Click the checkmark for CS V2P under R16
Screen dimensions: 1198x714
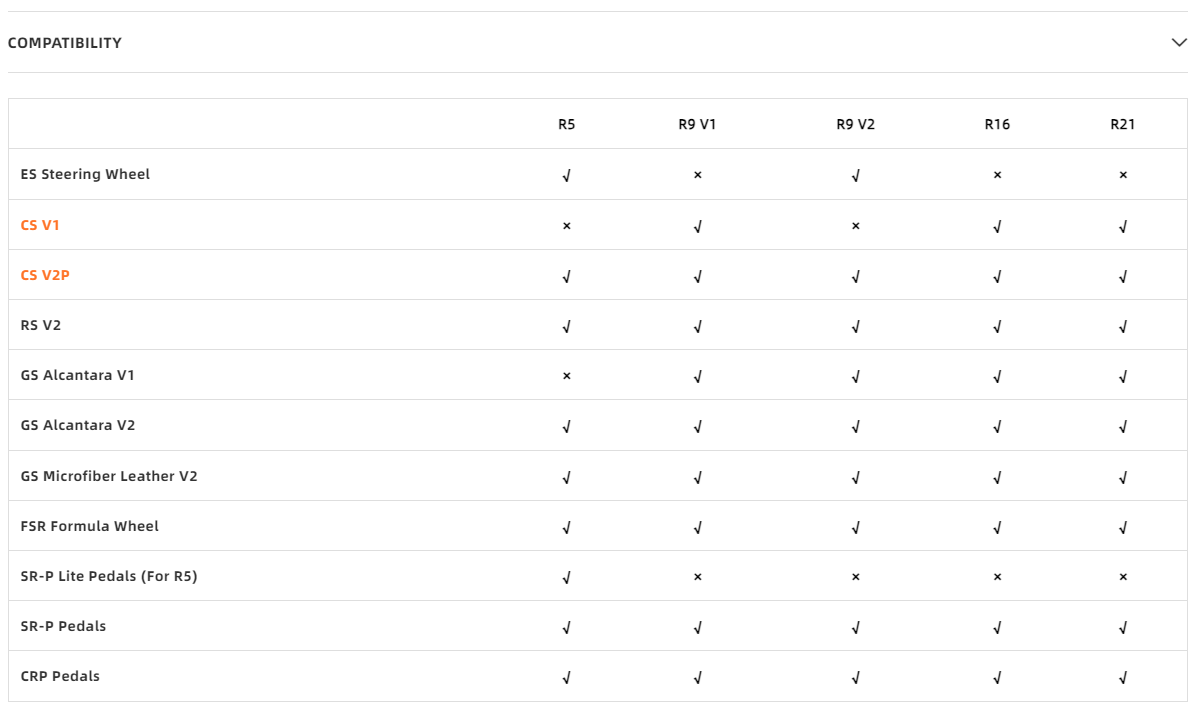[997, 276]
